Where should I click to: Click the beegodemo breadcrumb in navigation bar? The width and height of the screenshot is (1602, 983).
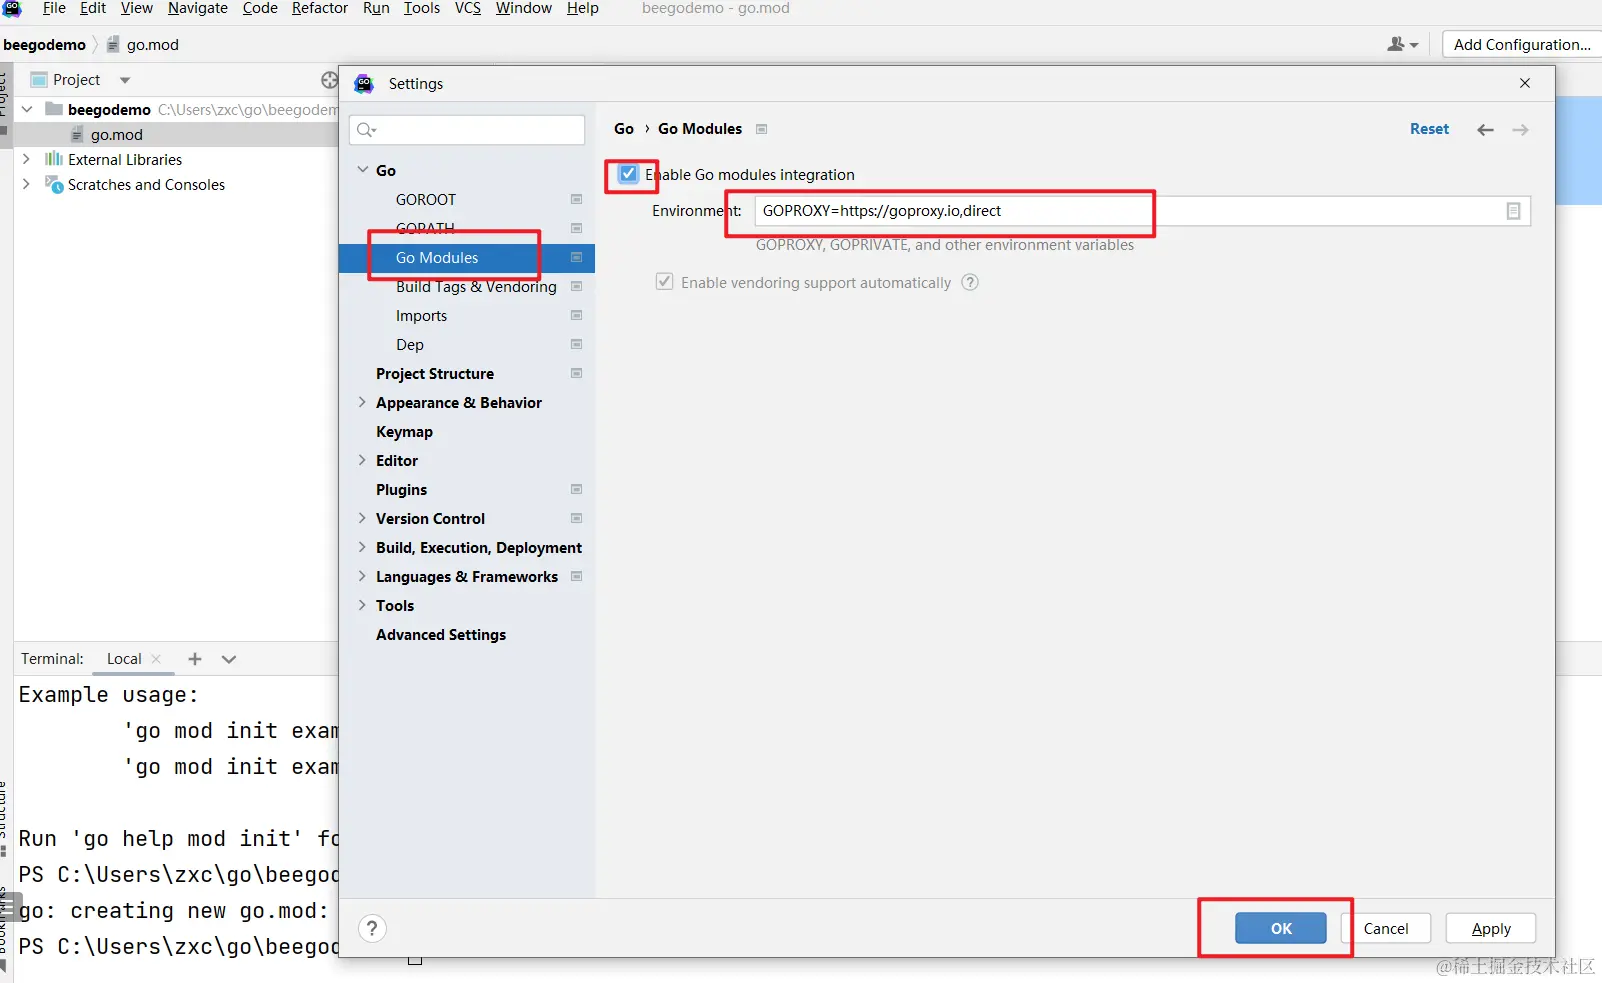(x=44, y=44)
